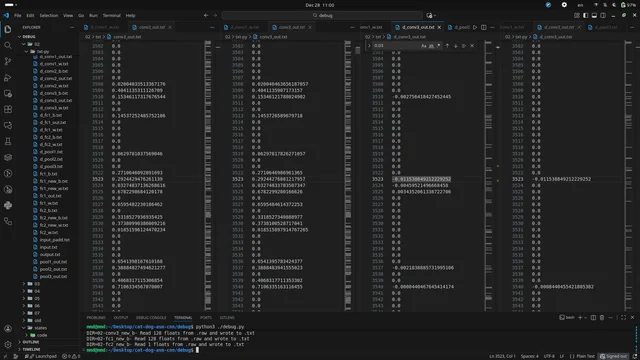
Task: Click Signed out status bar item
Action: 613,356
